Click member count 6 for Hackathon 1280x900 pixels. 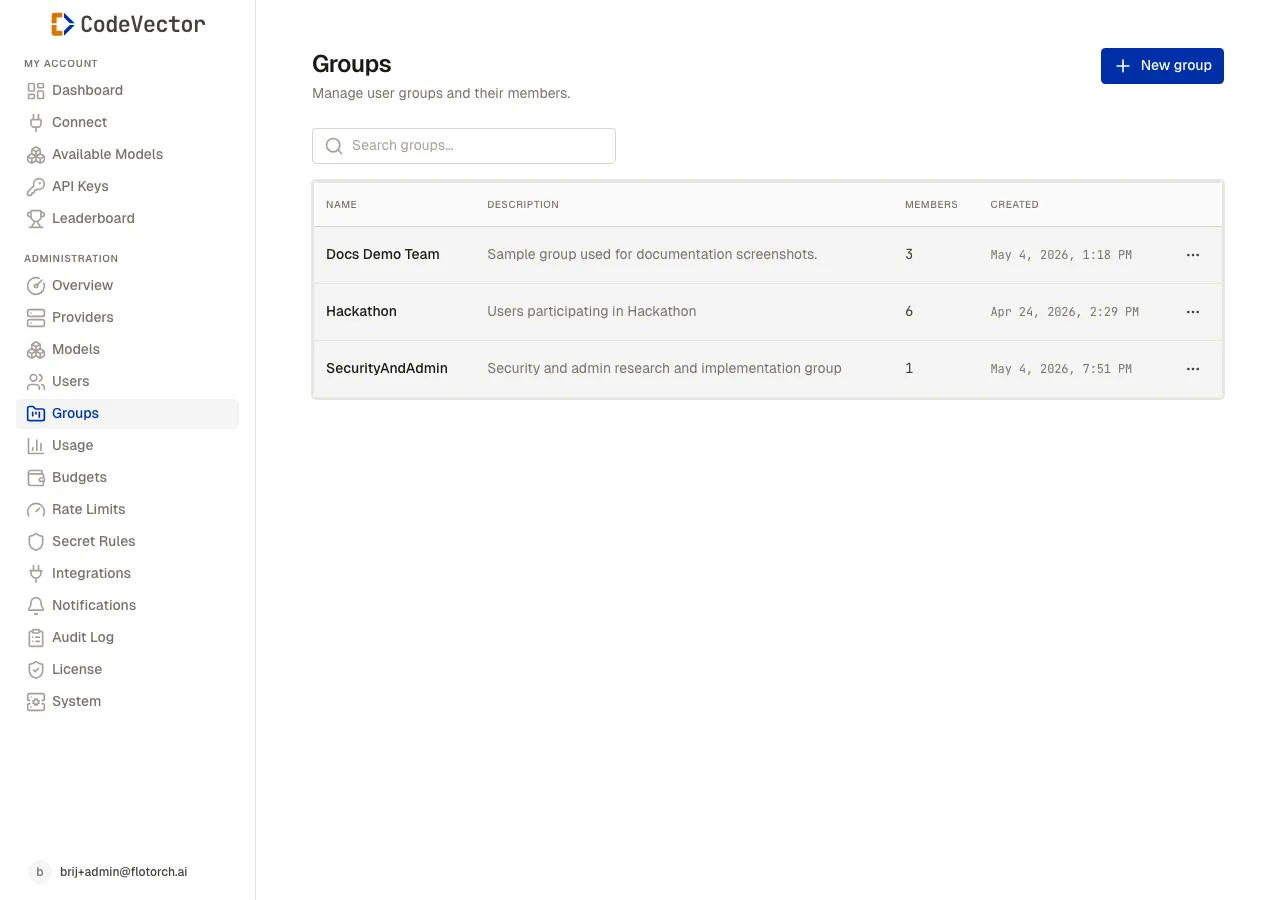(909, 312)
